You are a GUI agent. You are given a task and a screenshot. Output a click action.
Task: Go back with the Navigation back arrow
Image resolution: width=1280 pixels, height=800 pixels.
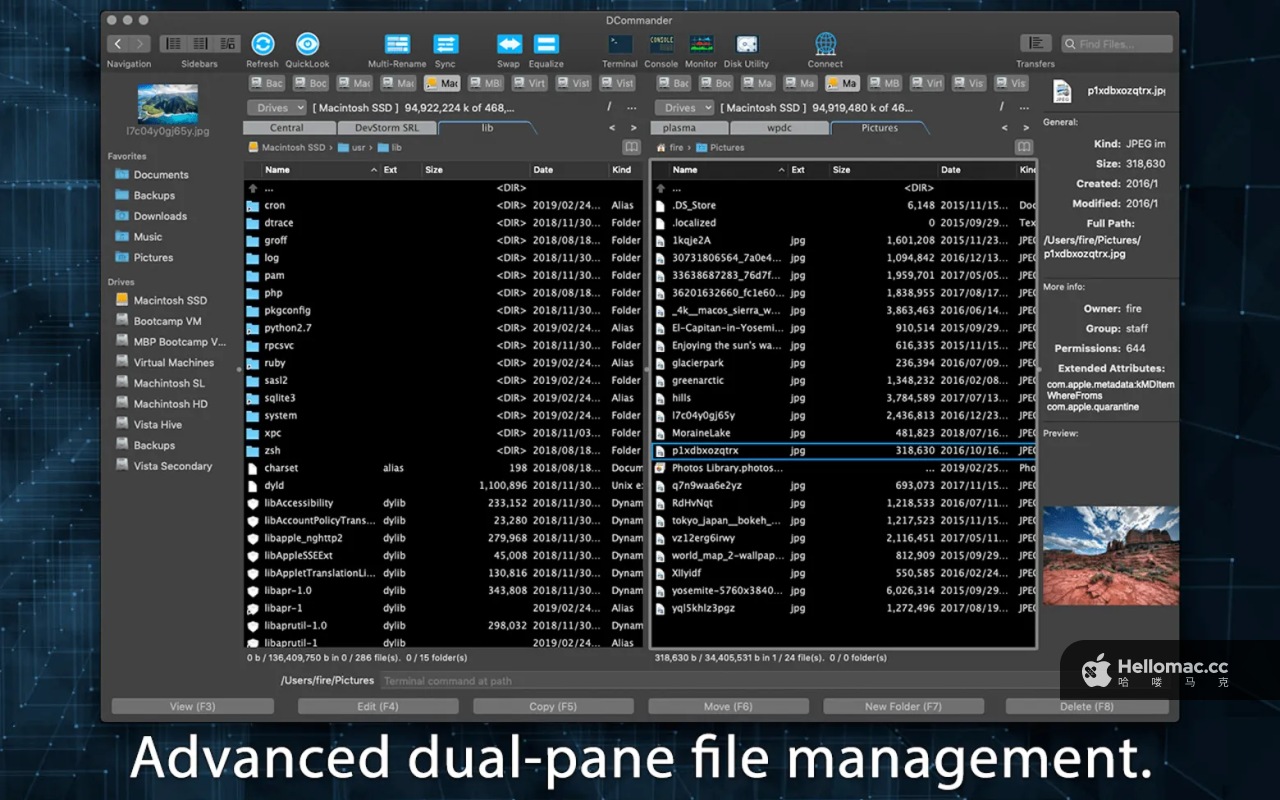pos(118,44)
